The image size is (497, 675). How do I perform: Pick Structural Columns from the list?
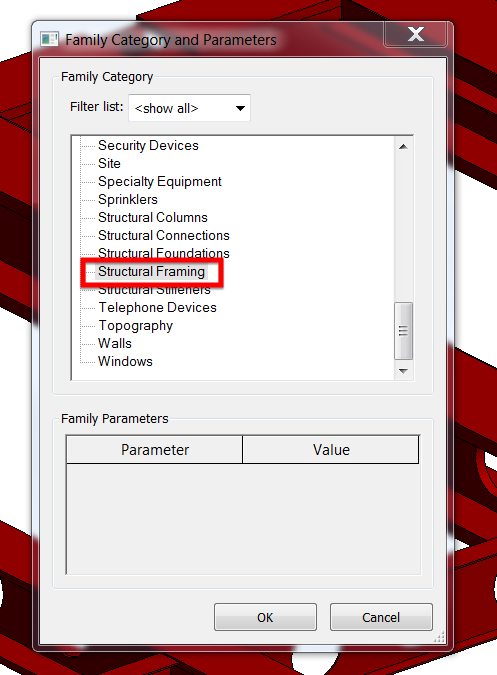pyautogui.click(x=153, y=217)
